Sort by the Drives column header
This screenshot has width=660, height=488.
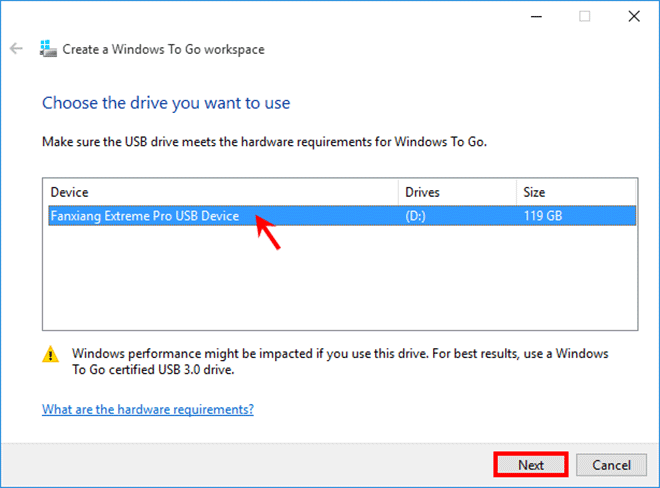point(457,192)
